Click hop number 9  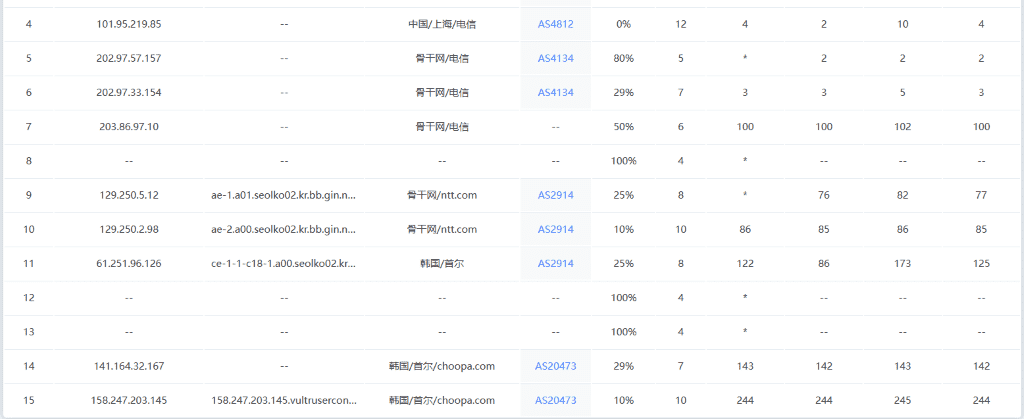(28, 195)
